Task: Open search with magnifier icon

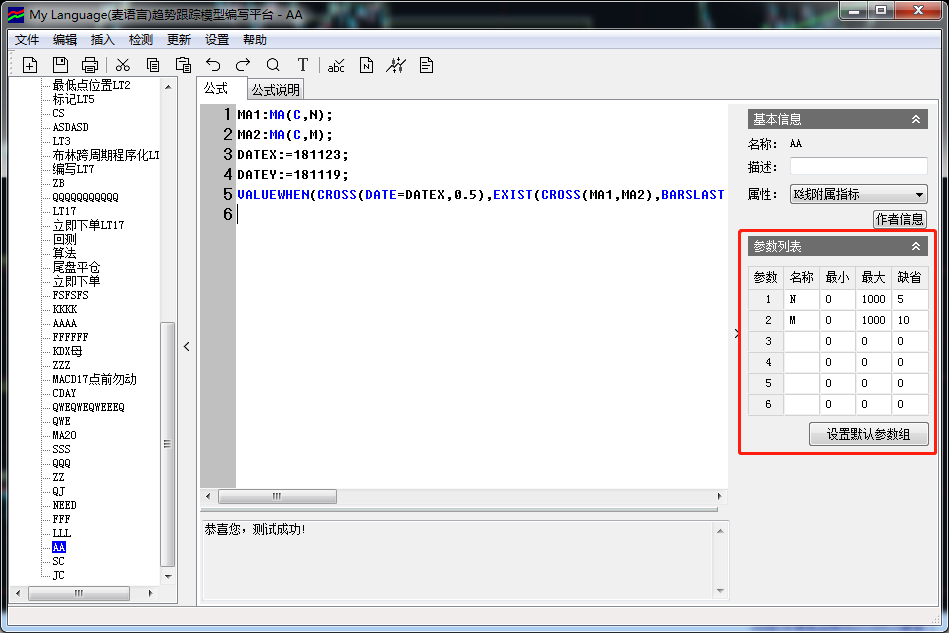Action: coord(273,65)
